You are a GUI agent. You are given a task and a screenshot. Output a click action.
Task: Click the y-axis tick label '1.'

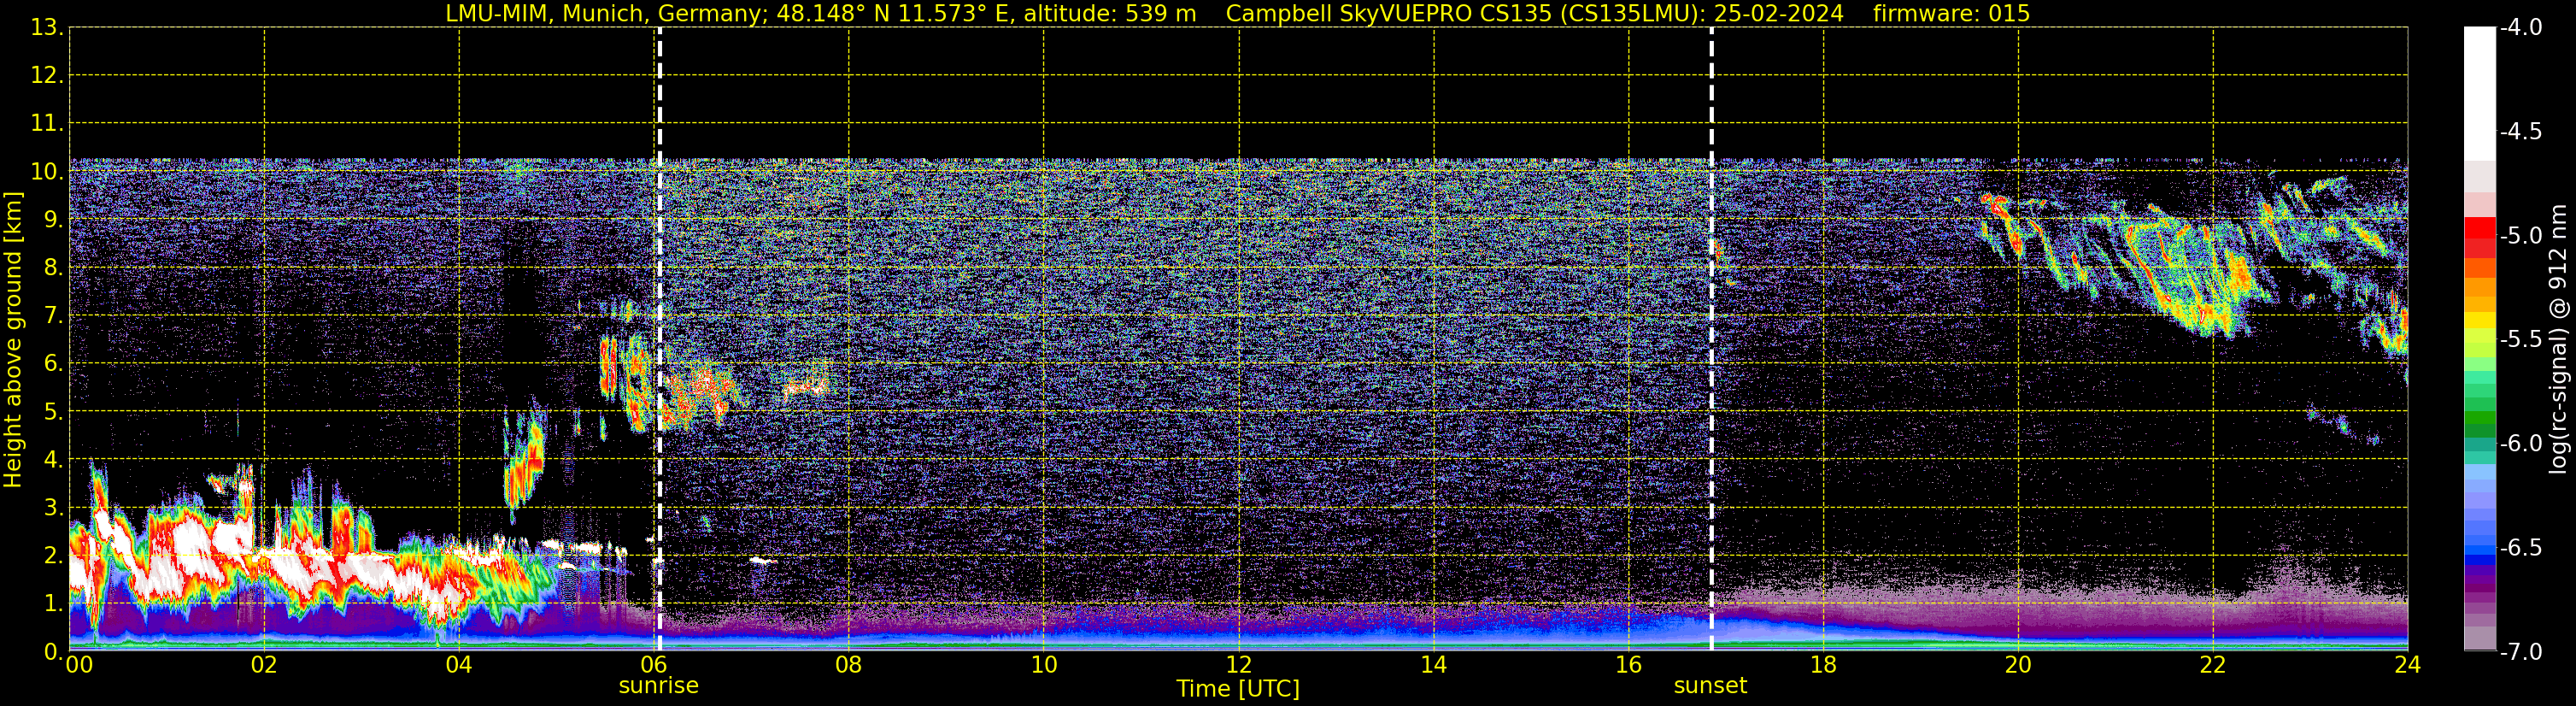point(53,604)
